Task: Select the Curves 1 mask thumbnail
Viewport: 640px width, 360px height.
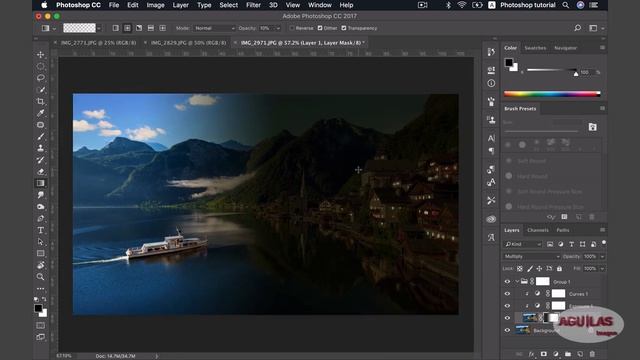Action: tap(558, 293)
